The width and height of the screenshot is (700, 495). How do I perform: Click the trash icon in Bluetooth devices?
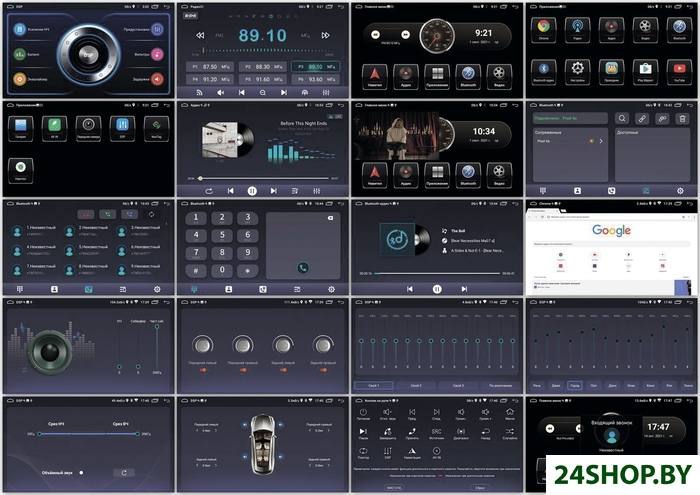coord(684,118)
